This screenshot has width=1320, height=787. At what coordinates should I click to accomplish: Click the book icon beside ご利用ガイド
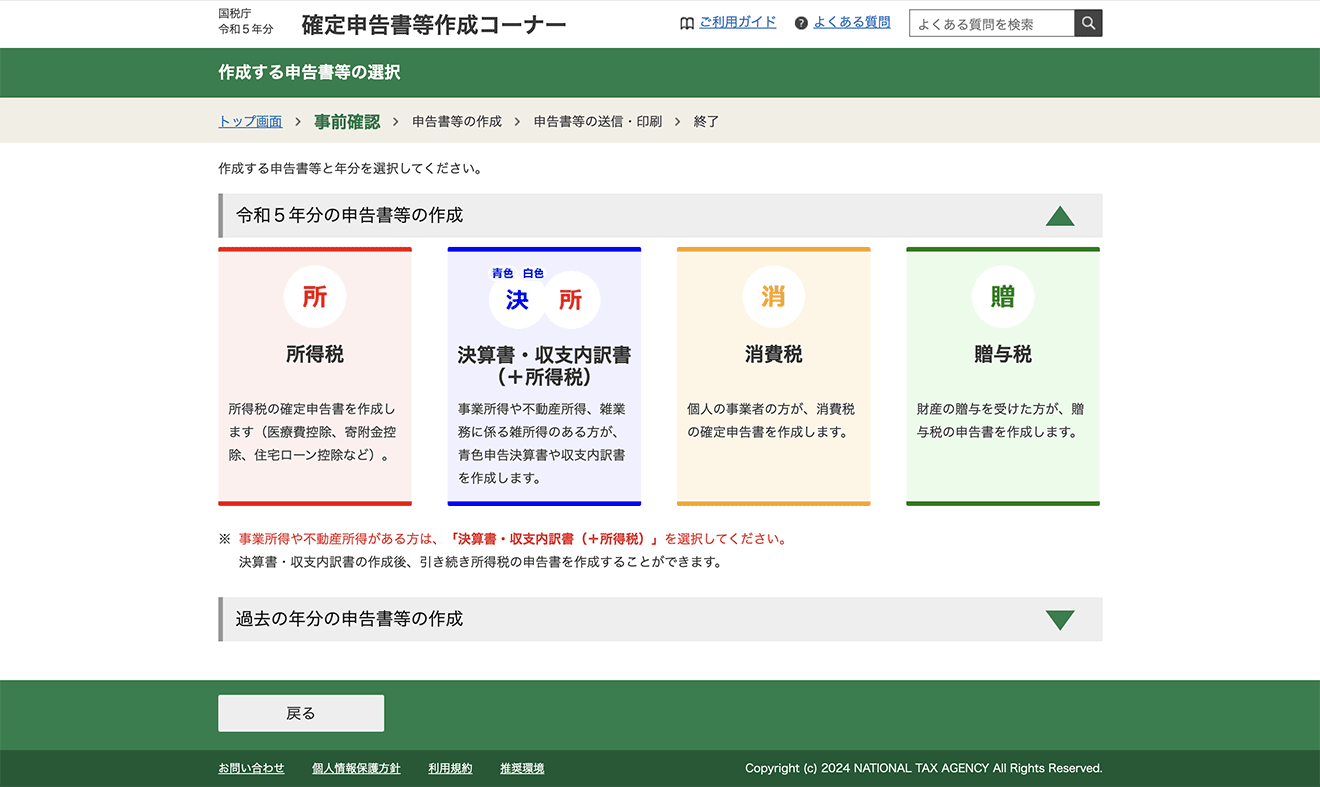coord(687,23)
